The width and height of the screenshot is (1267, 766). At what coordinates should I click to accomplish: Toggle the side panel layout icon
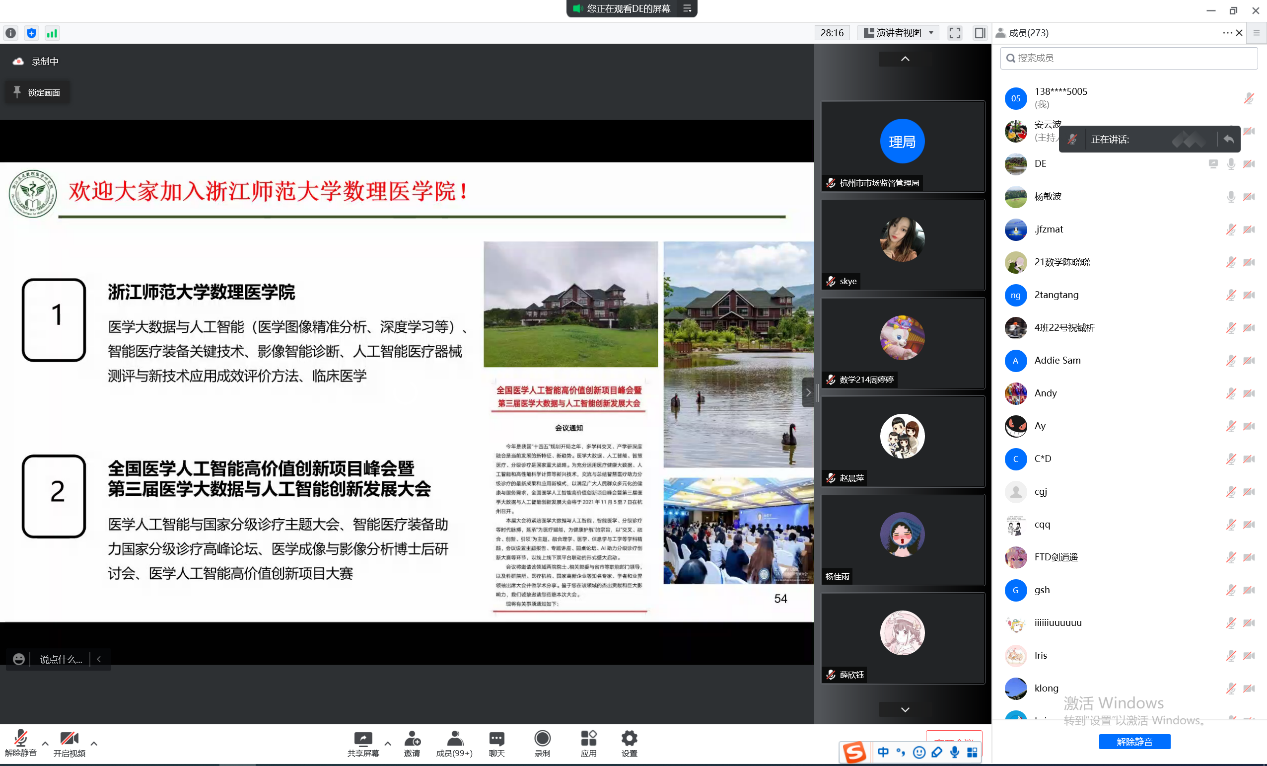pyautogui.click(x=980, y=33)
